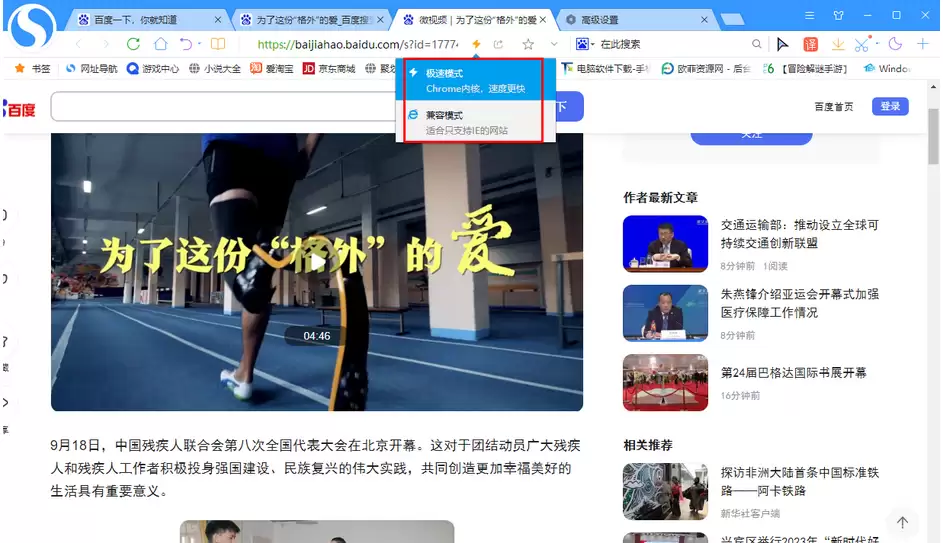
Task: Open the 网址导航 bookmark
Action: pos(91,69)
